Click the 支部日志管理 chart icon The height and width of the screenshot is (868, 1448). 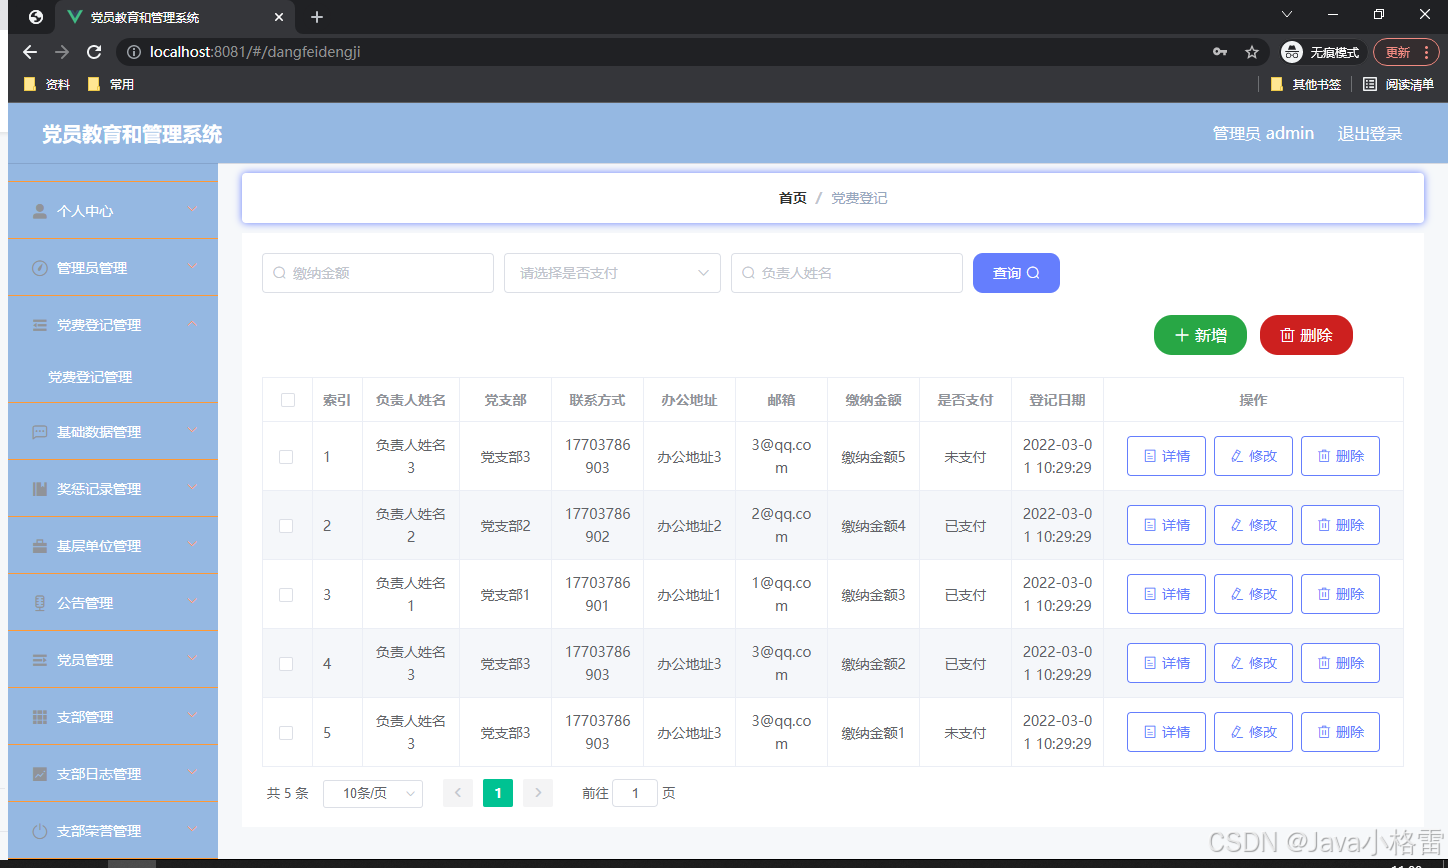pyautogui.click(x=39, y=773)
